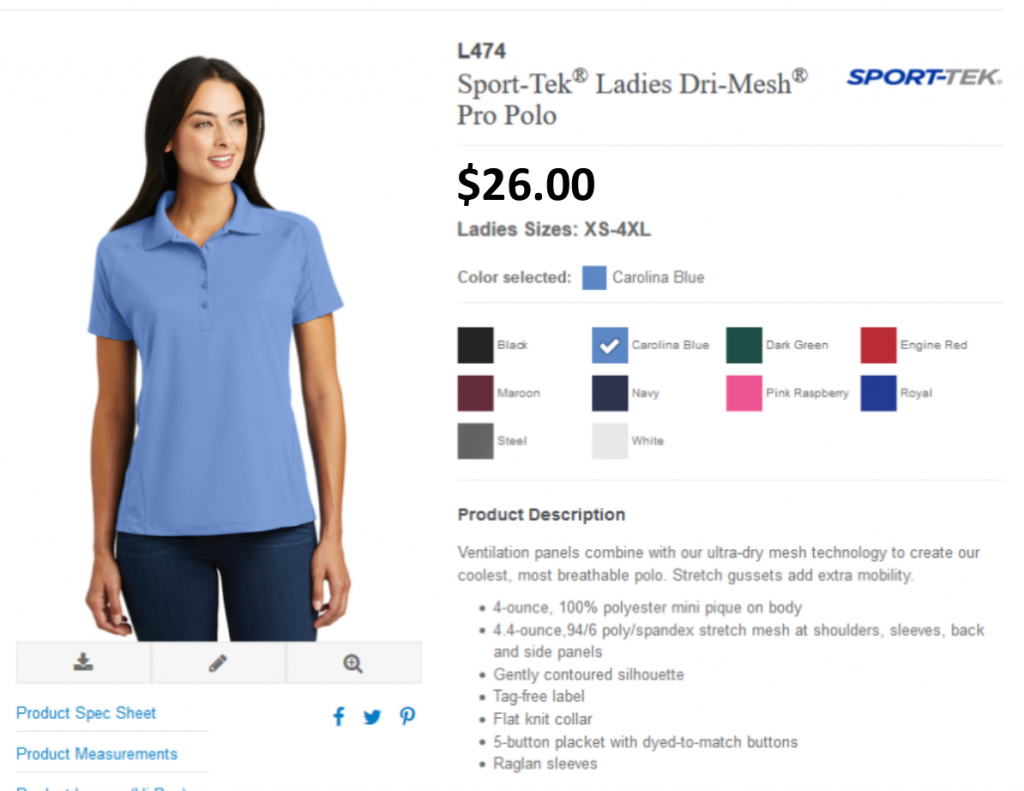Share product on Twitter
Image resolution: width=1024 pixels, height=791 pixels.
[372, 717]
